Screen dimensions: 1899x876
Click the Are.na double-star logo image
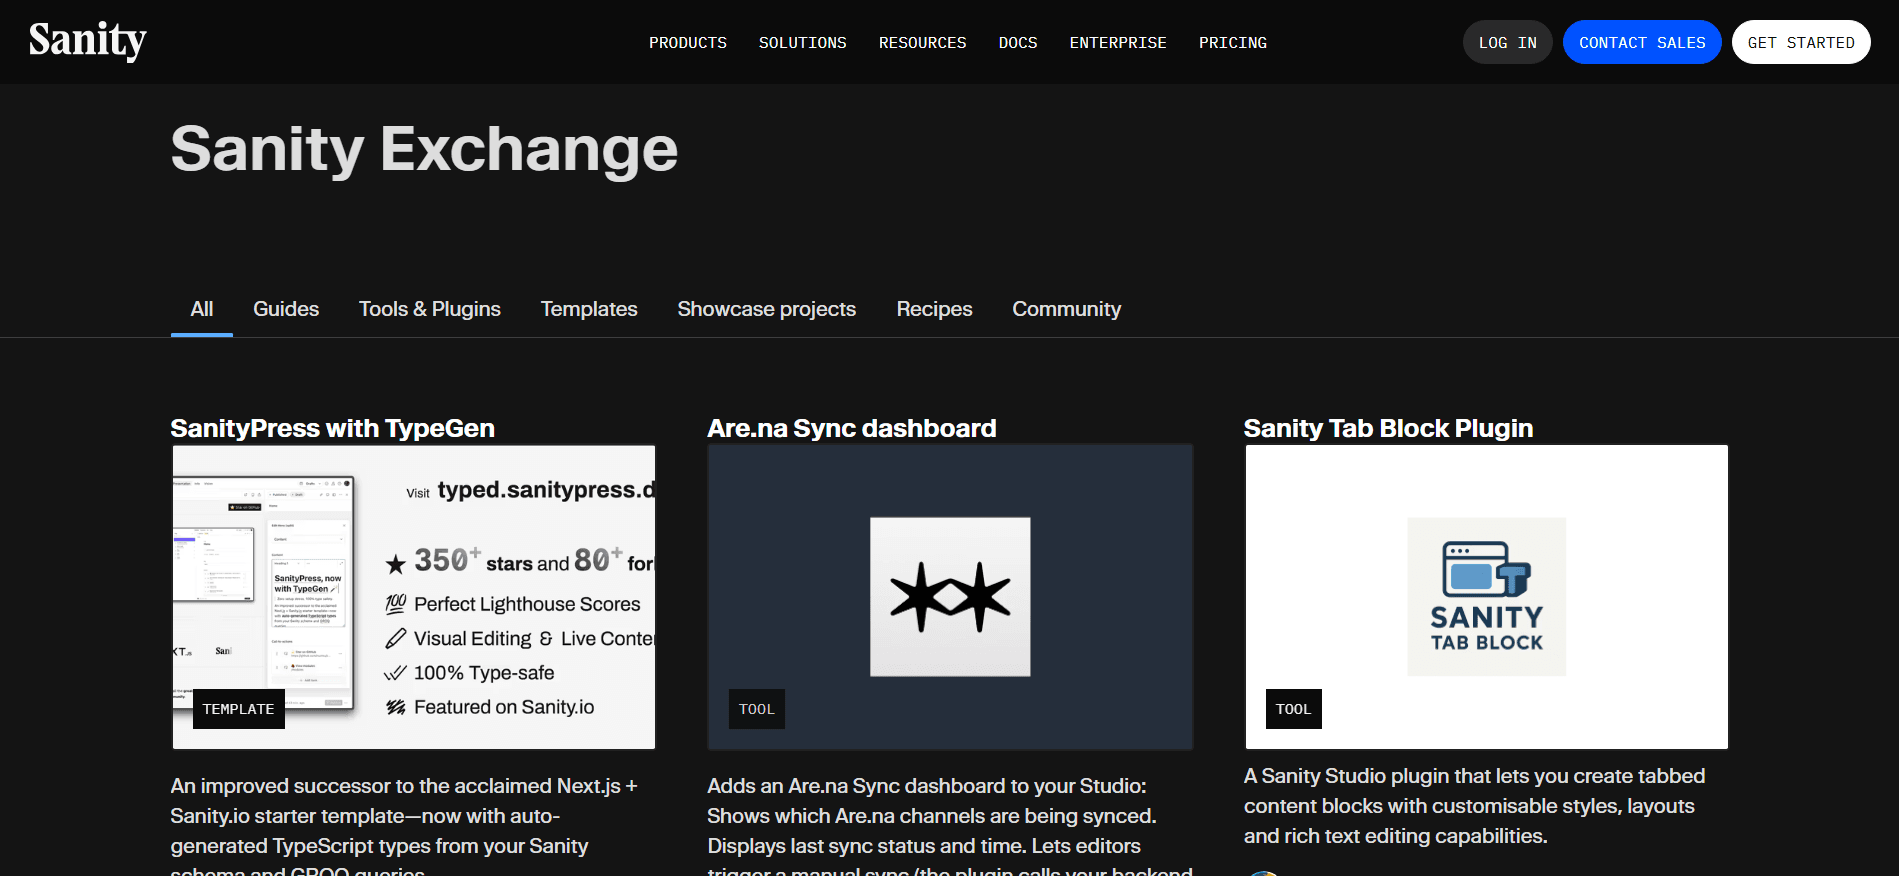pyautogui.click(x=949, y=597)
